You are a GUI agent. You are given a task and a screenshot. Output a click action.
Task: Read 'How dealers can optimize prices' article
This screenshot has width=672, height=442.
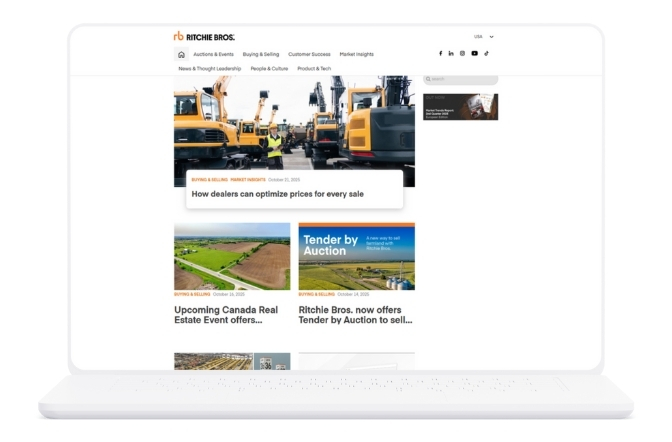pos(278,194)
